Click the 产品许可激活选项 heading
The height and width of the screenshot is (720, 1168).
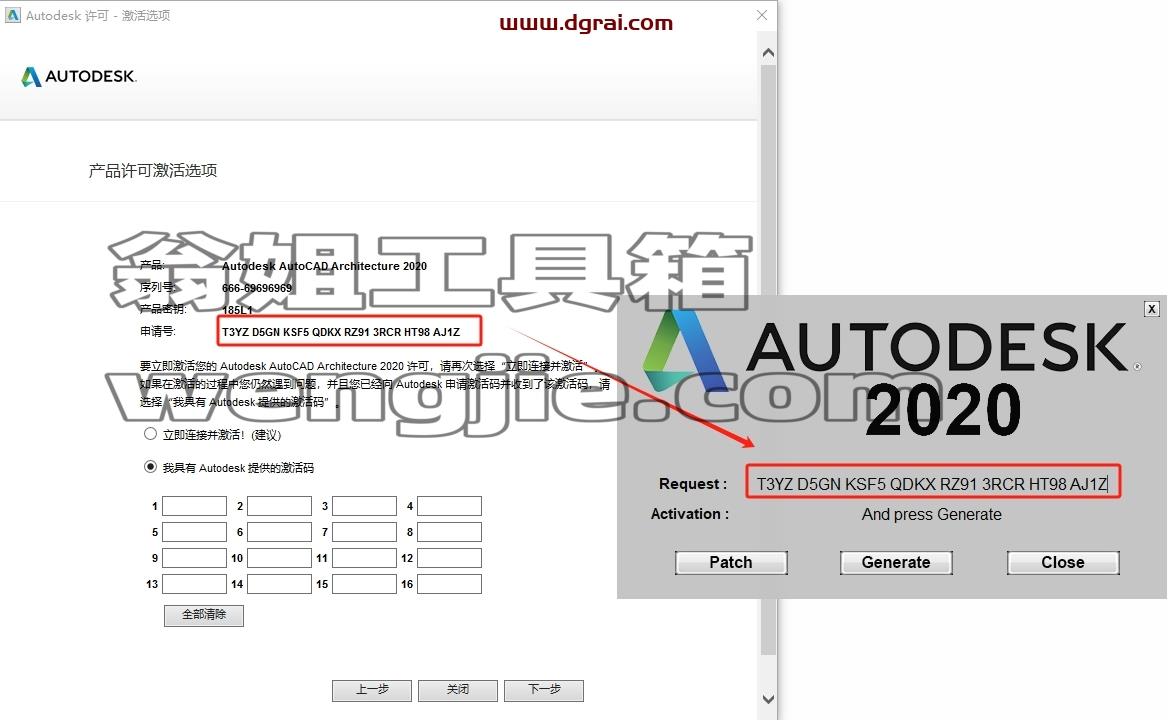153,171
